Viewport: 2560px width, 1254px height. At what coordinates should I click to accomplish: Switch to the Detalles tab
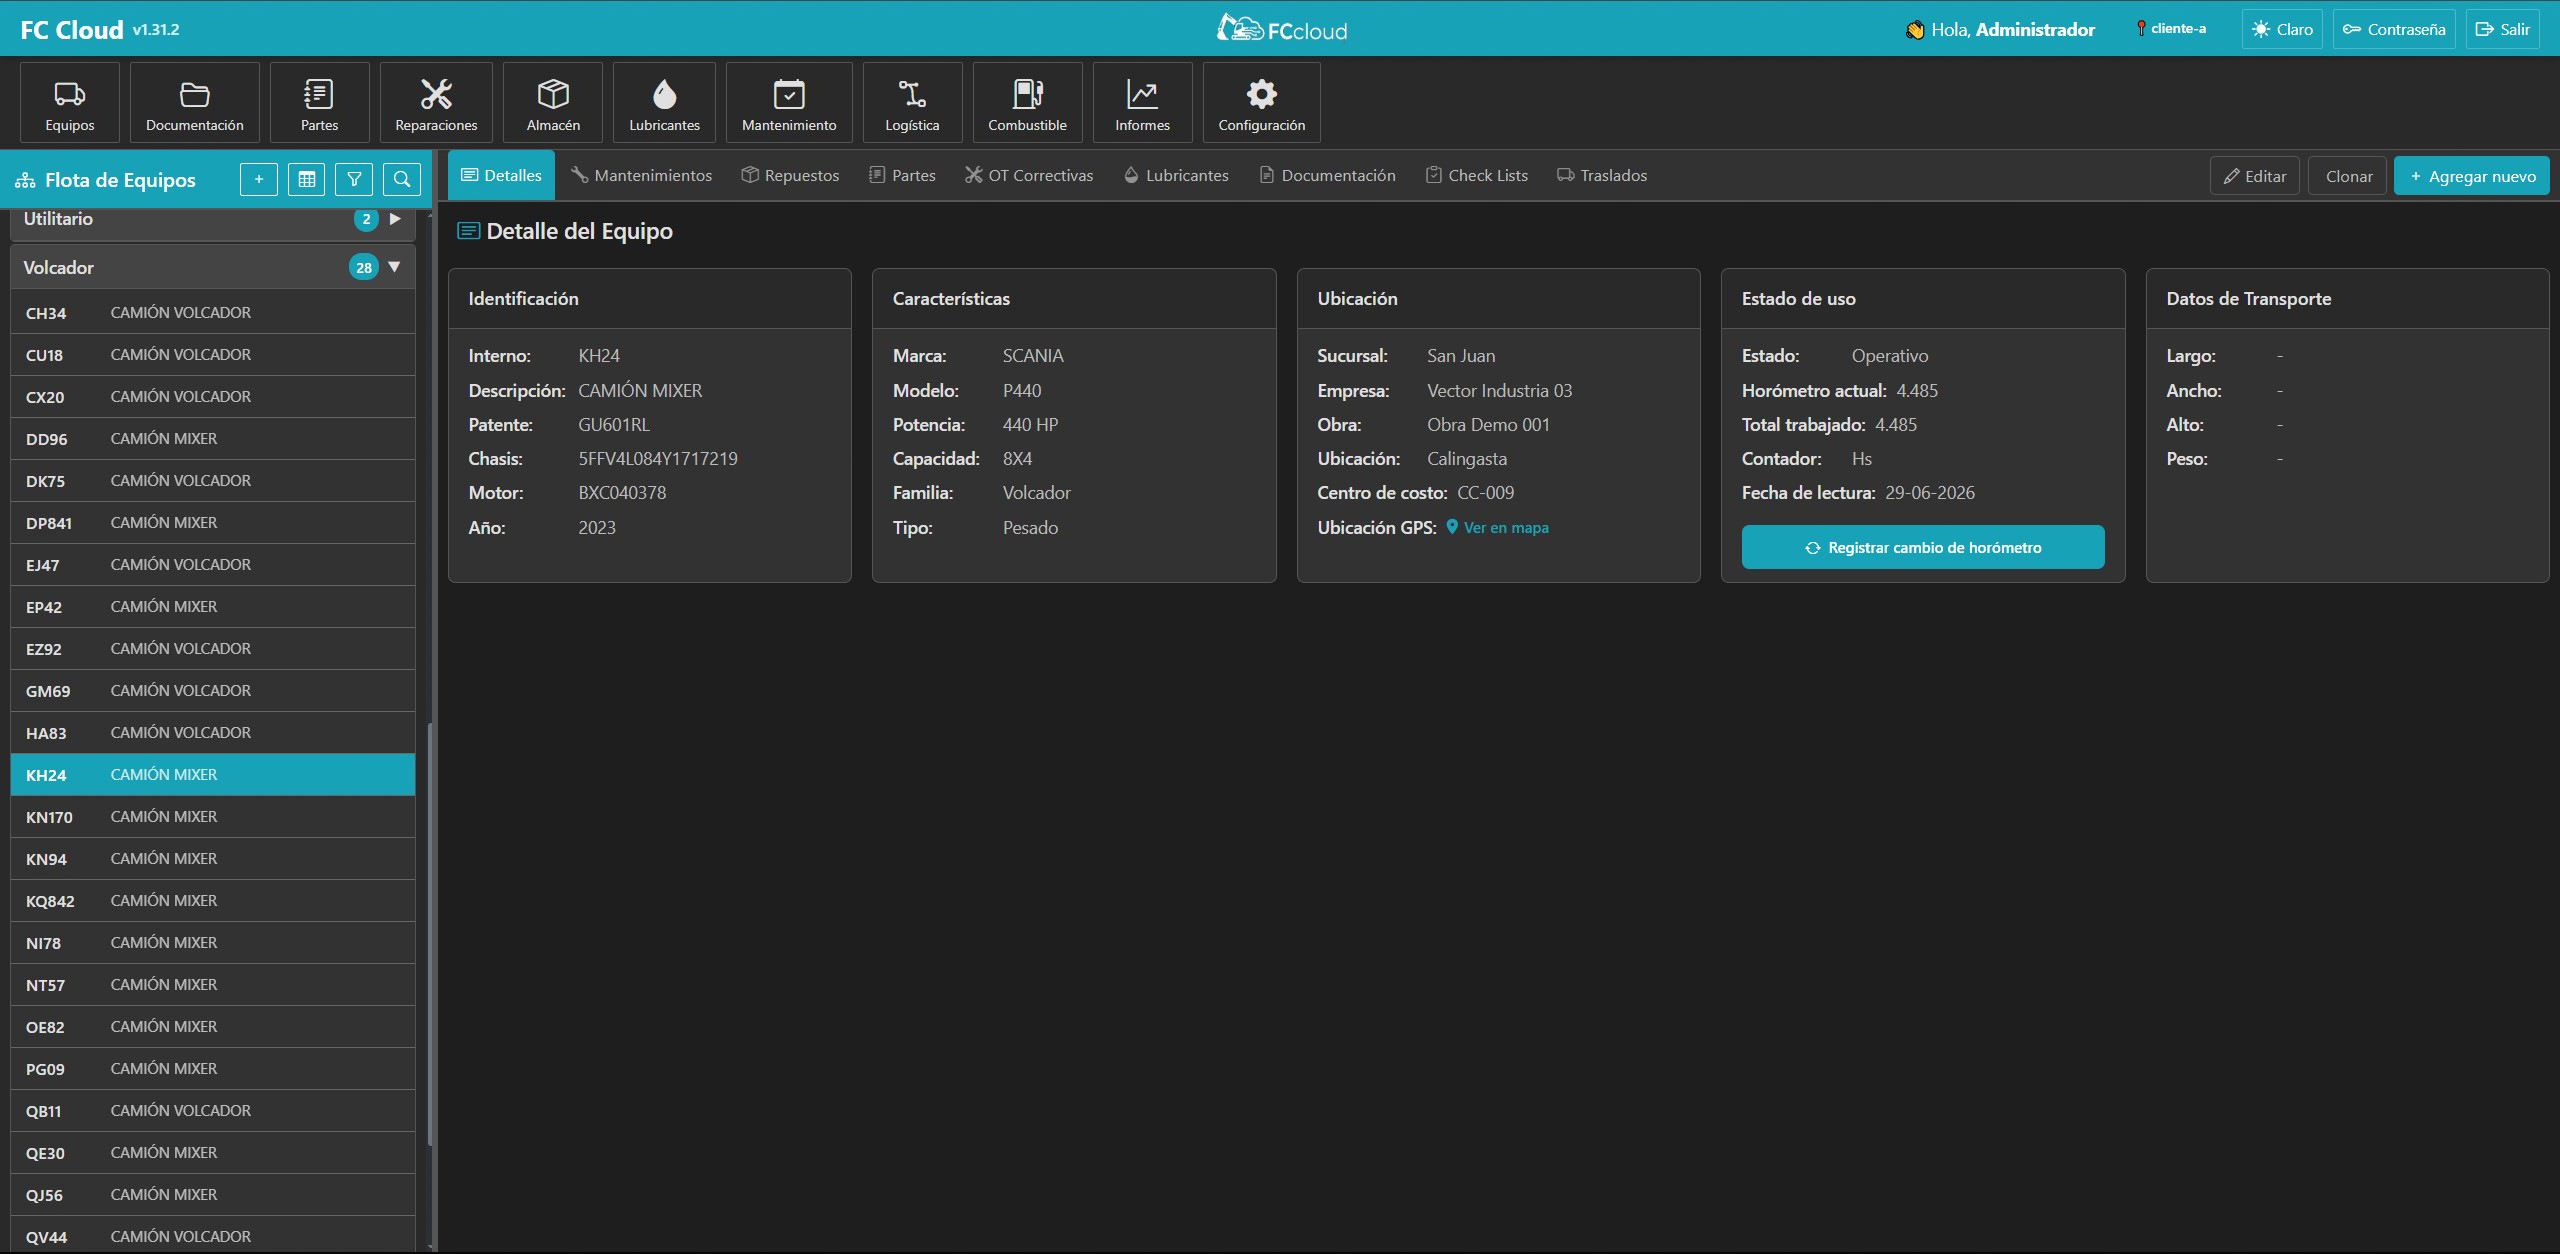501,175
